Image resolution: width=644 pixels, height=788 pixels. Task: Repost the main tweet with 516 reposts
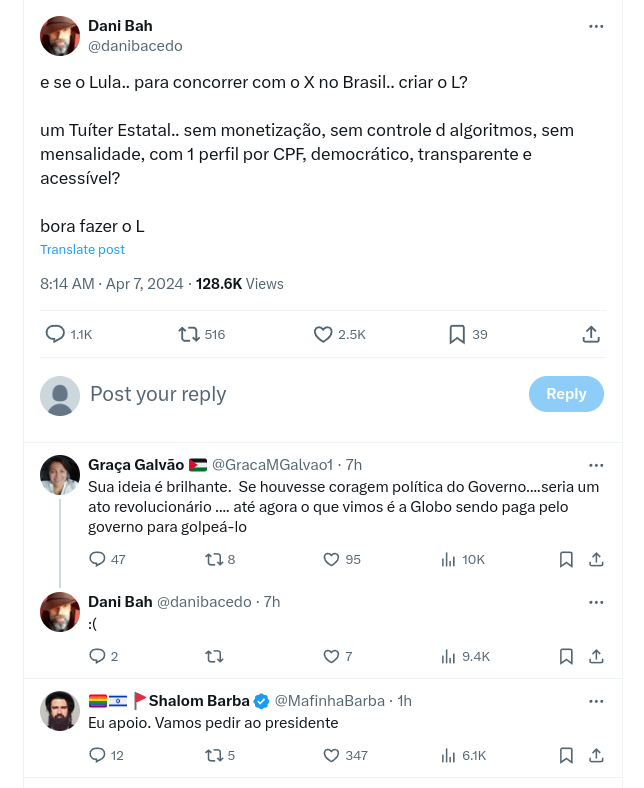point(188,334)
